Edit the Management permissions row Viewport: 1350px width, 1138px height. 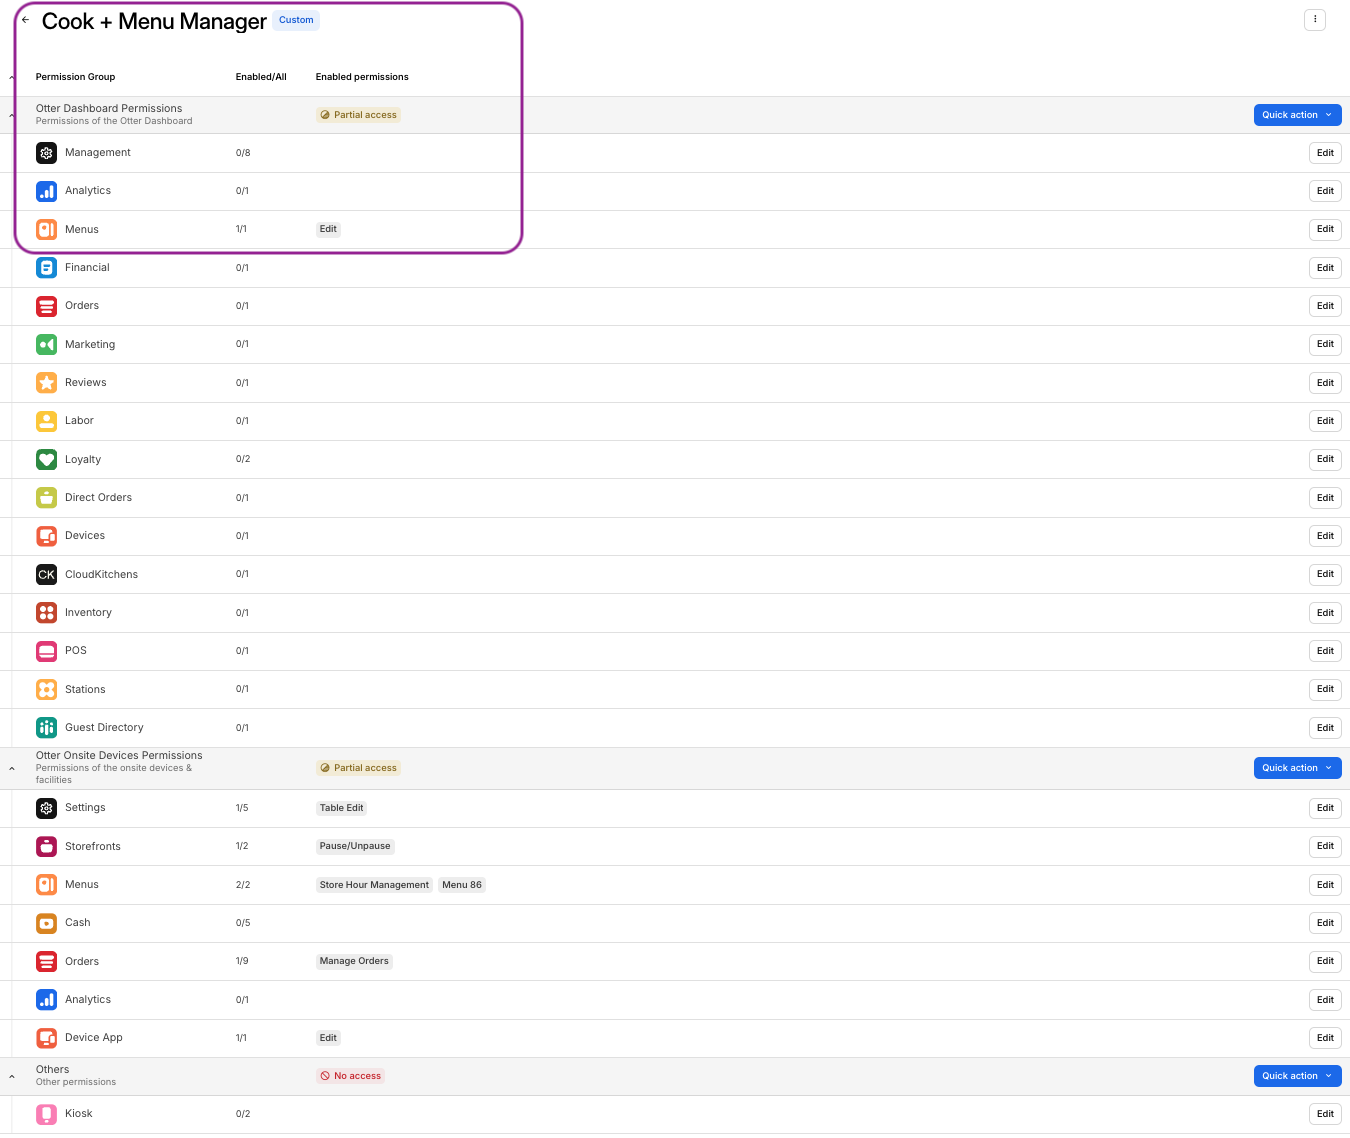tap(1325, 153)
